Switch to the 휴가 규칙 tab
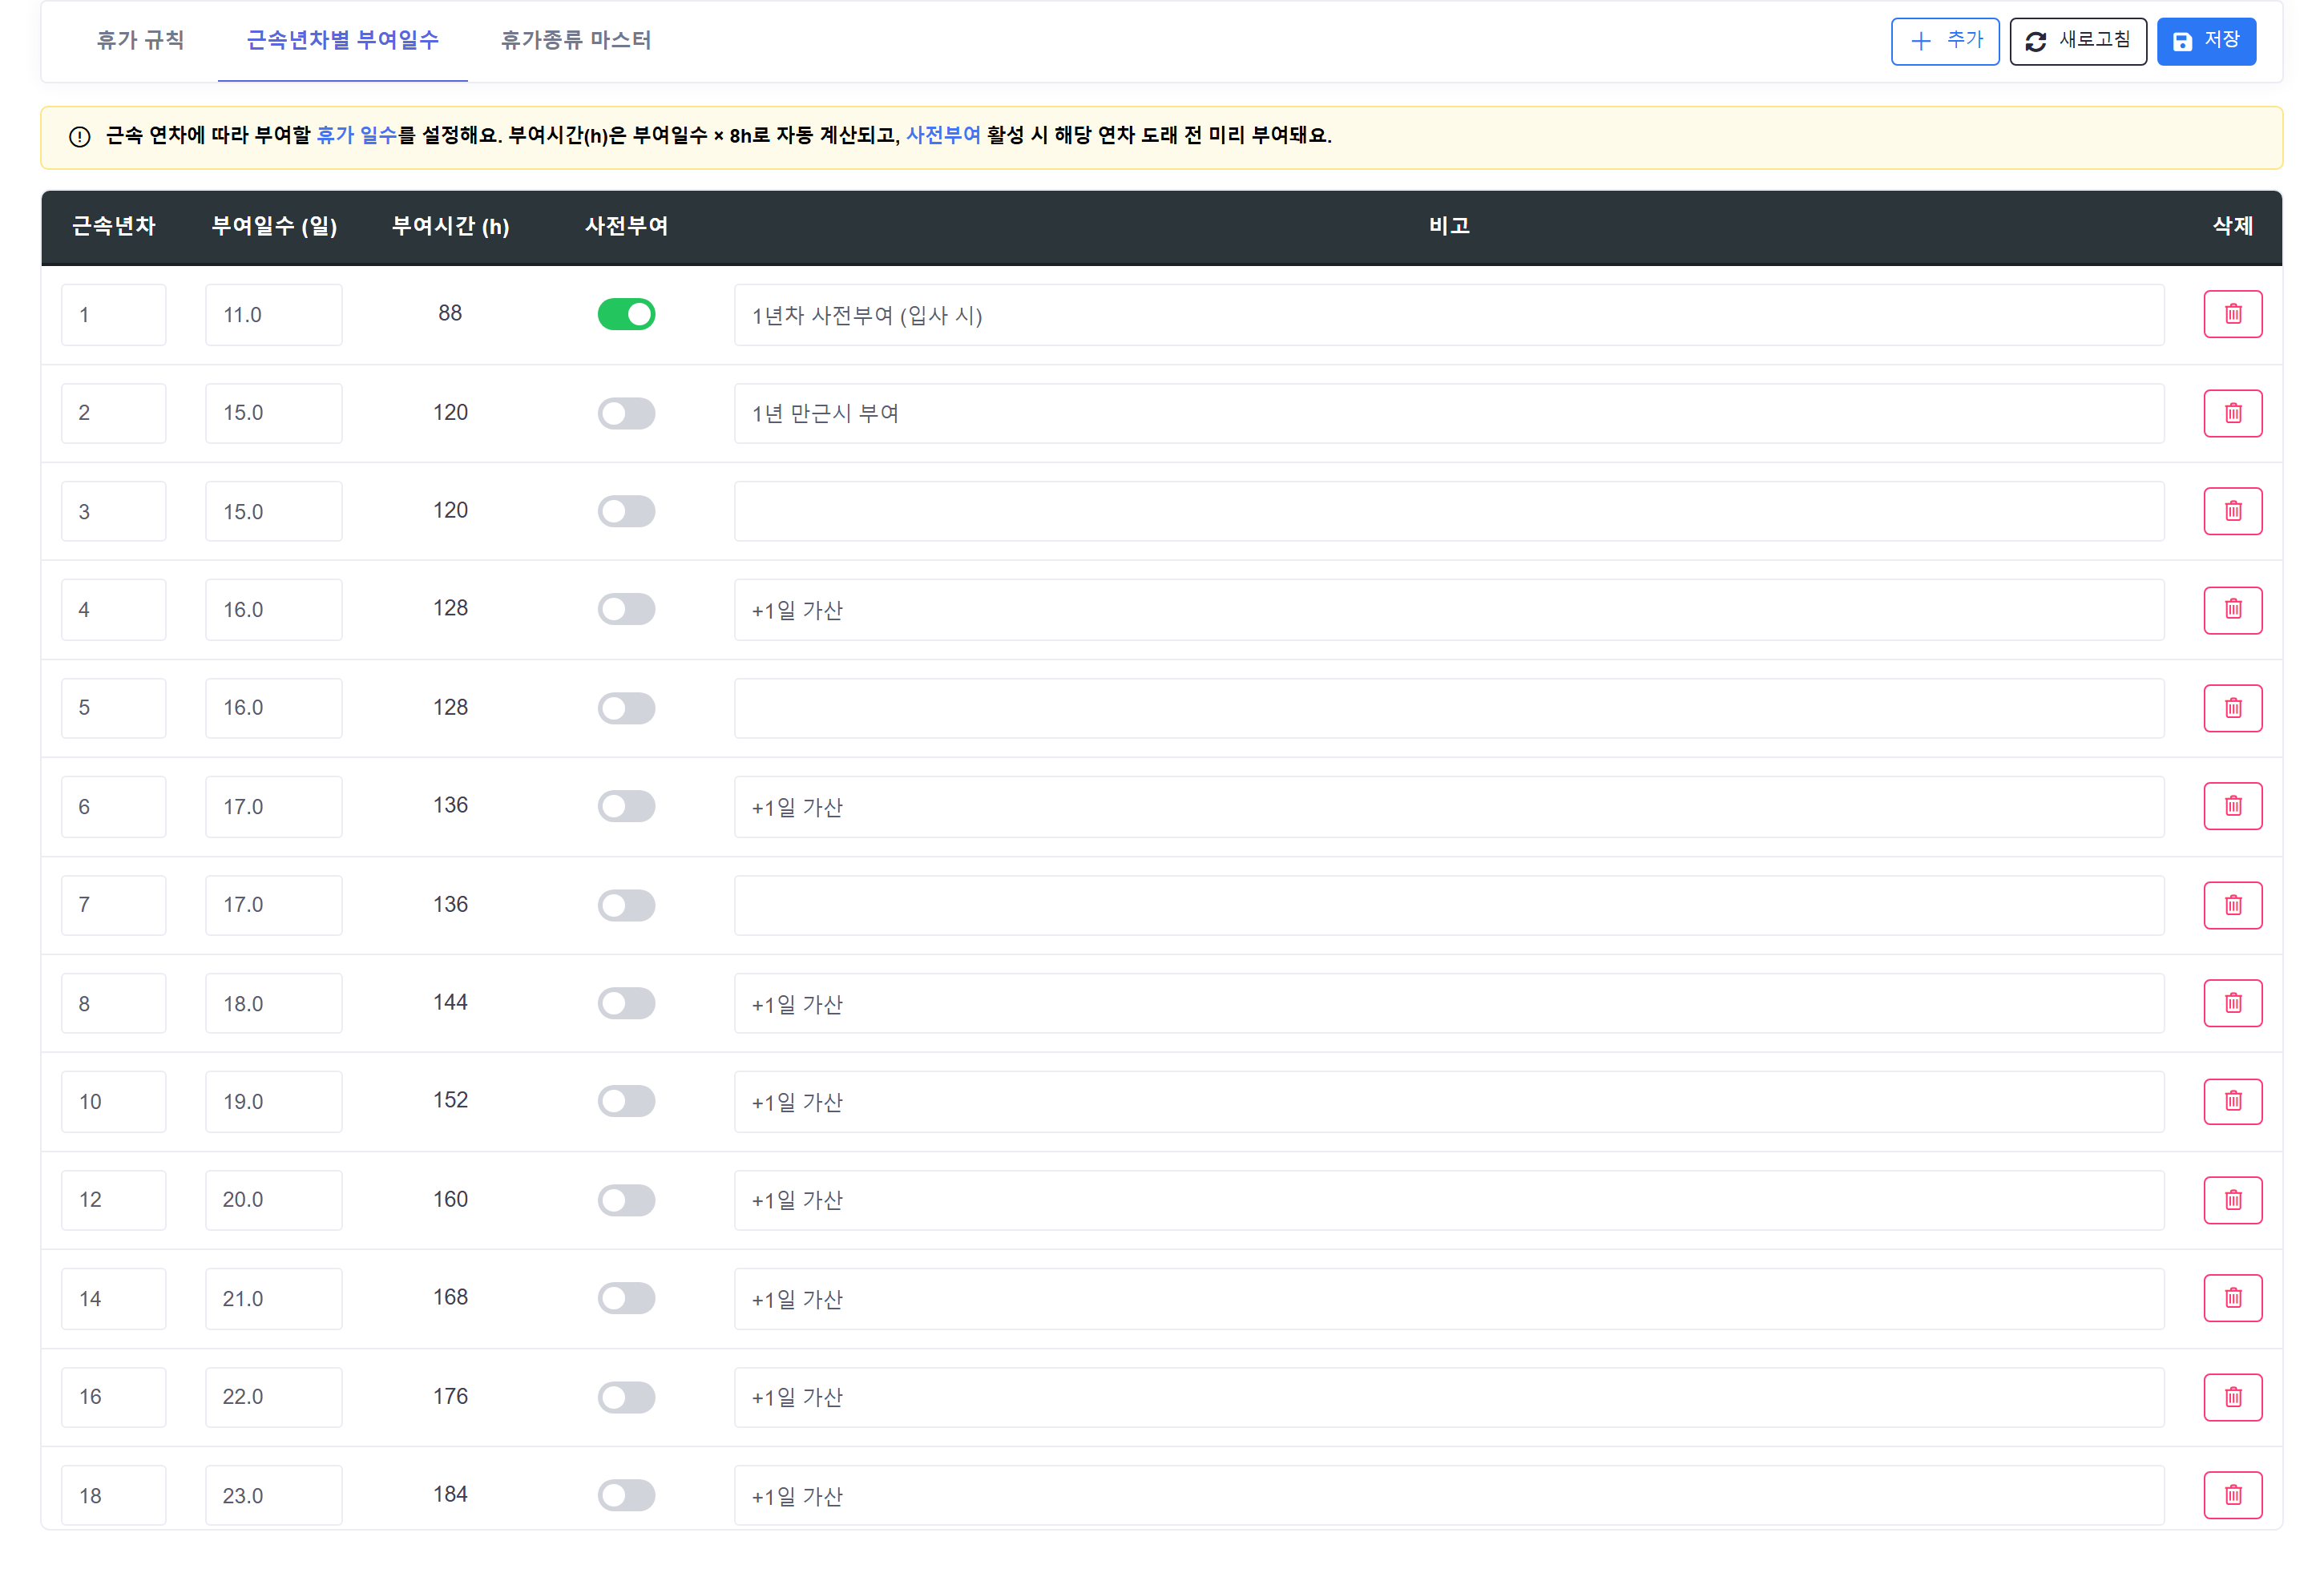 [x=141, y=40]
